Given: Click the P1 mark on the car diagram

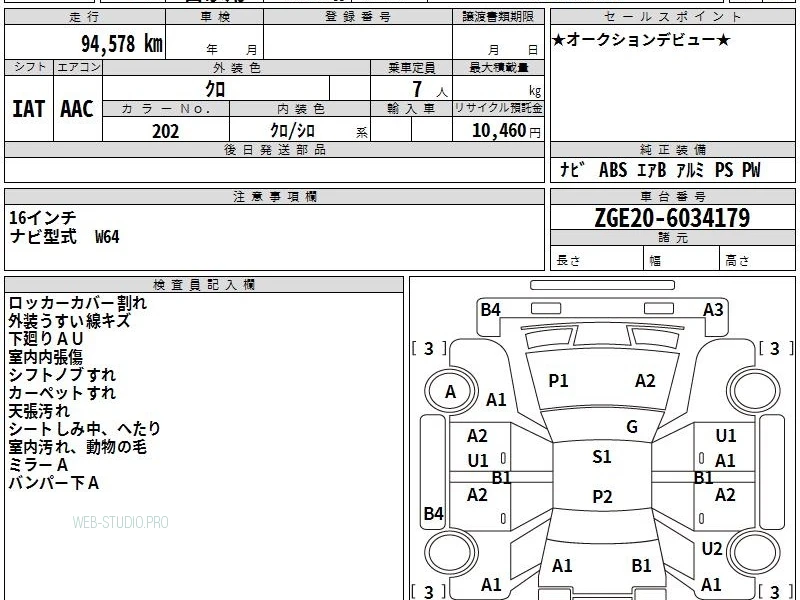Looking at the screenshot, I should click(558, 381).
